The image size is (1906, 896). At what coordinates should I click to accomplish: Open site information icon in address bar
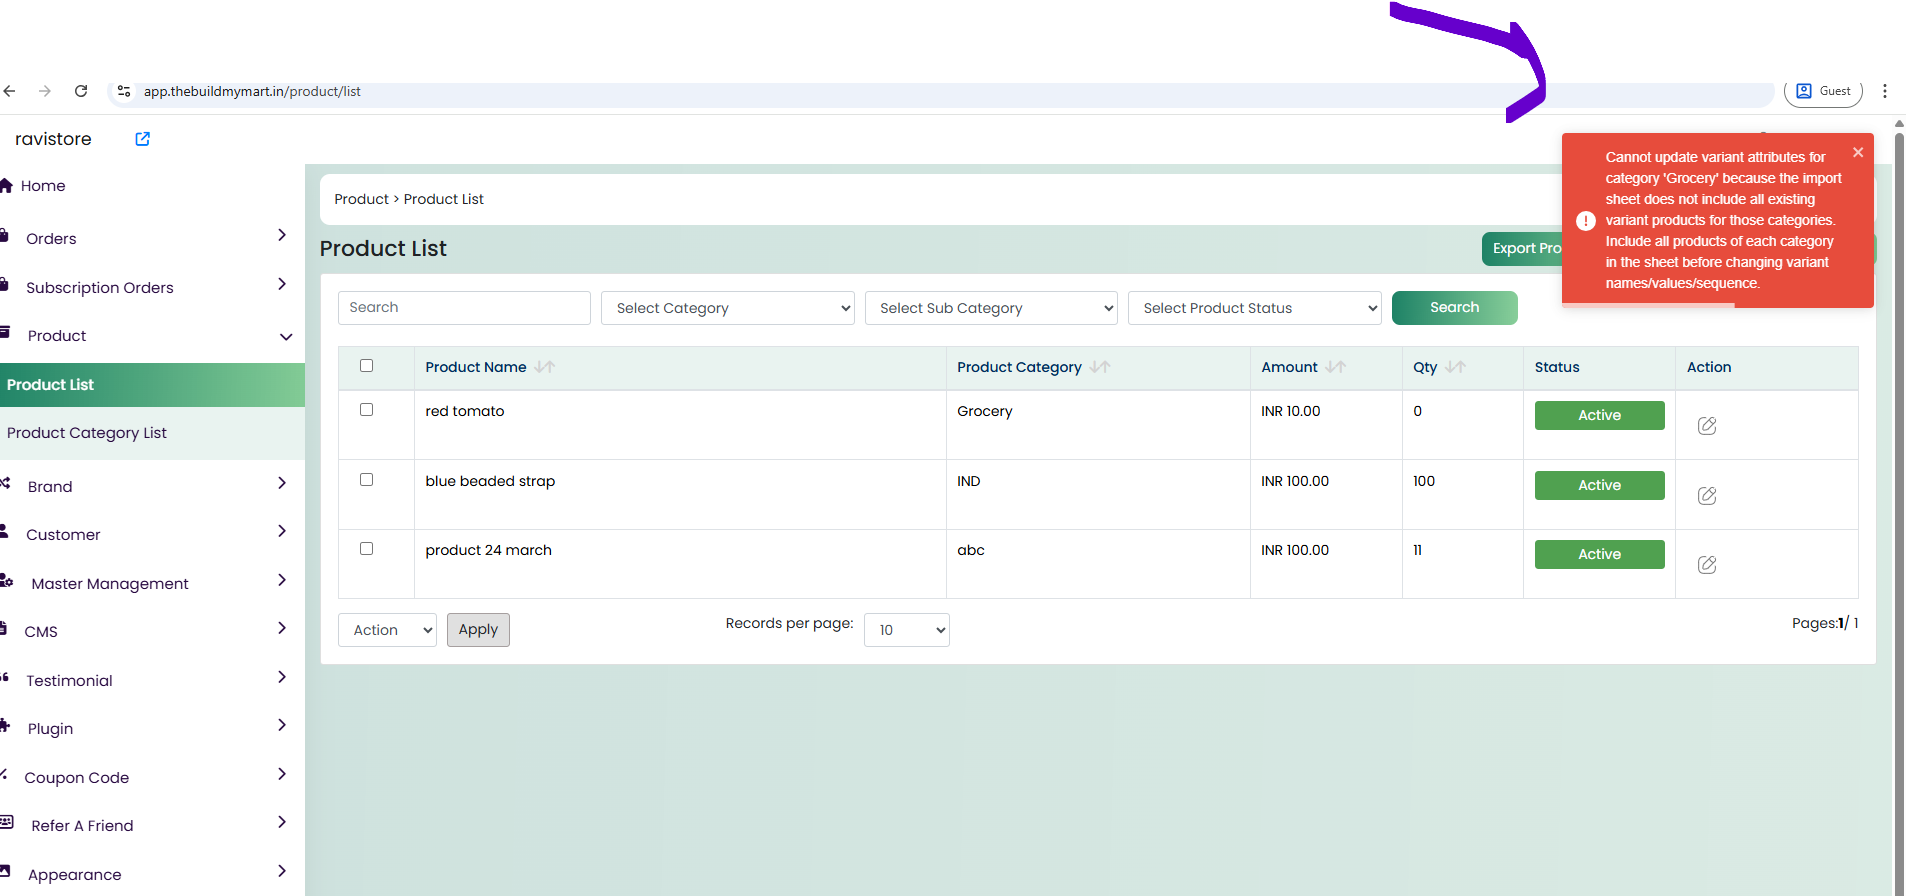pyautogui.click(x=124, y=91)
